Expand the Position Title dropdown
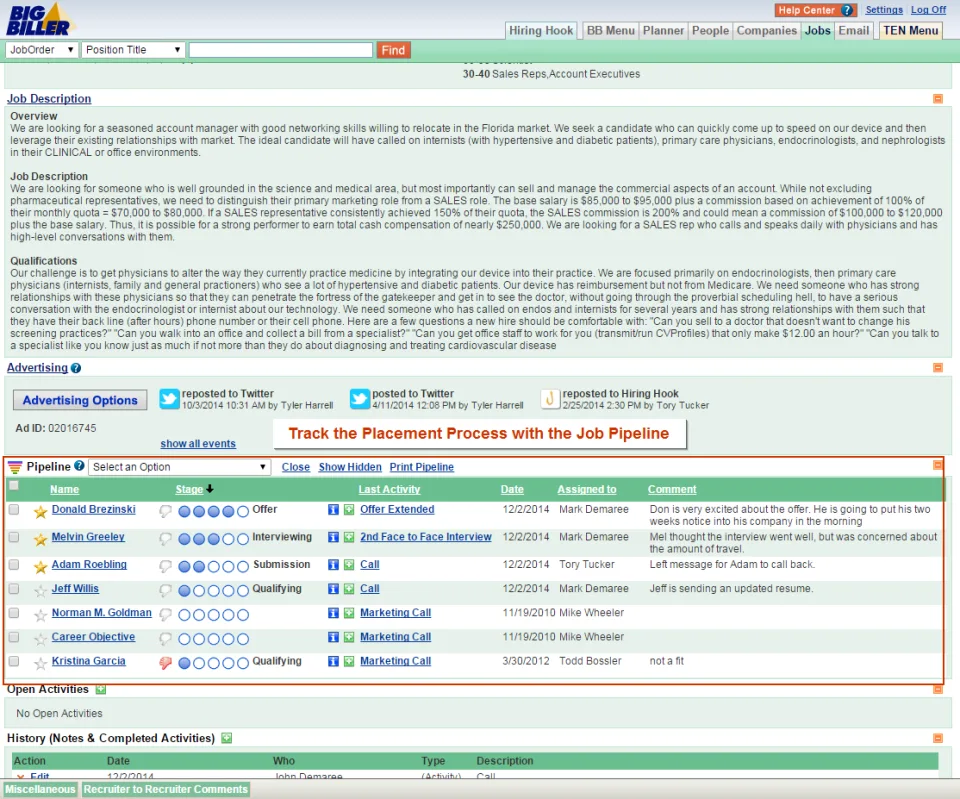 [133, 50]
